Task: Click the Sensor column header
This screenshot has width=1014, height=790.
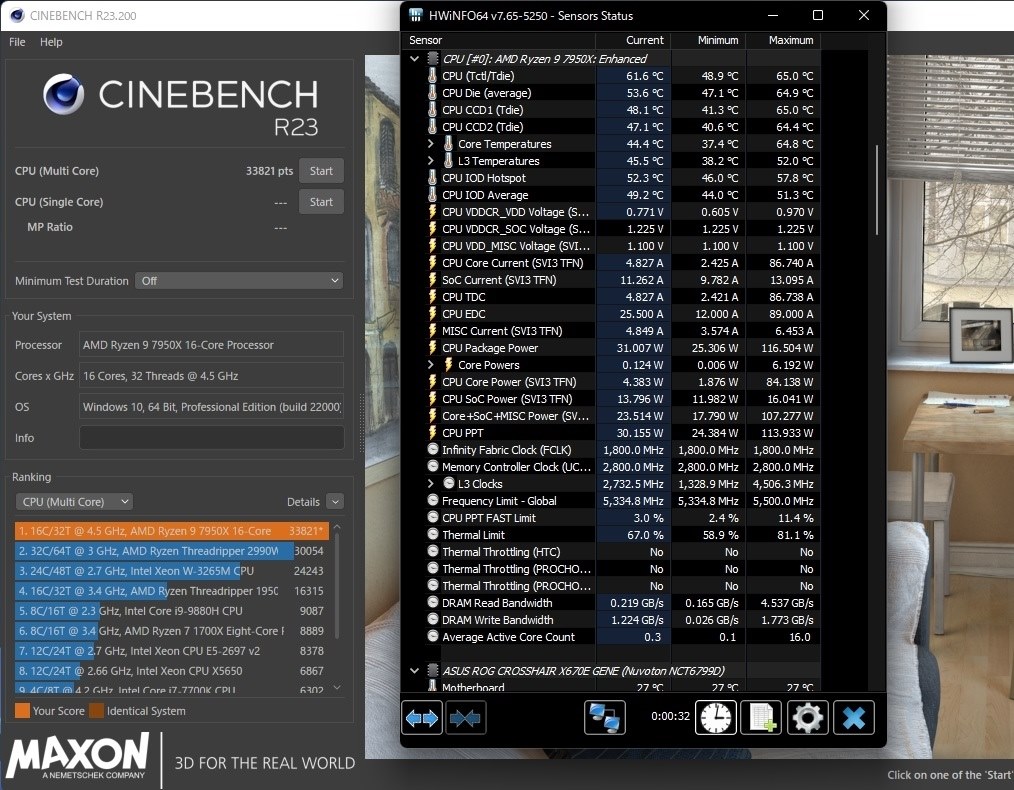Action: (498, 40)
